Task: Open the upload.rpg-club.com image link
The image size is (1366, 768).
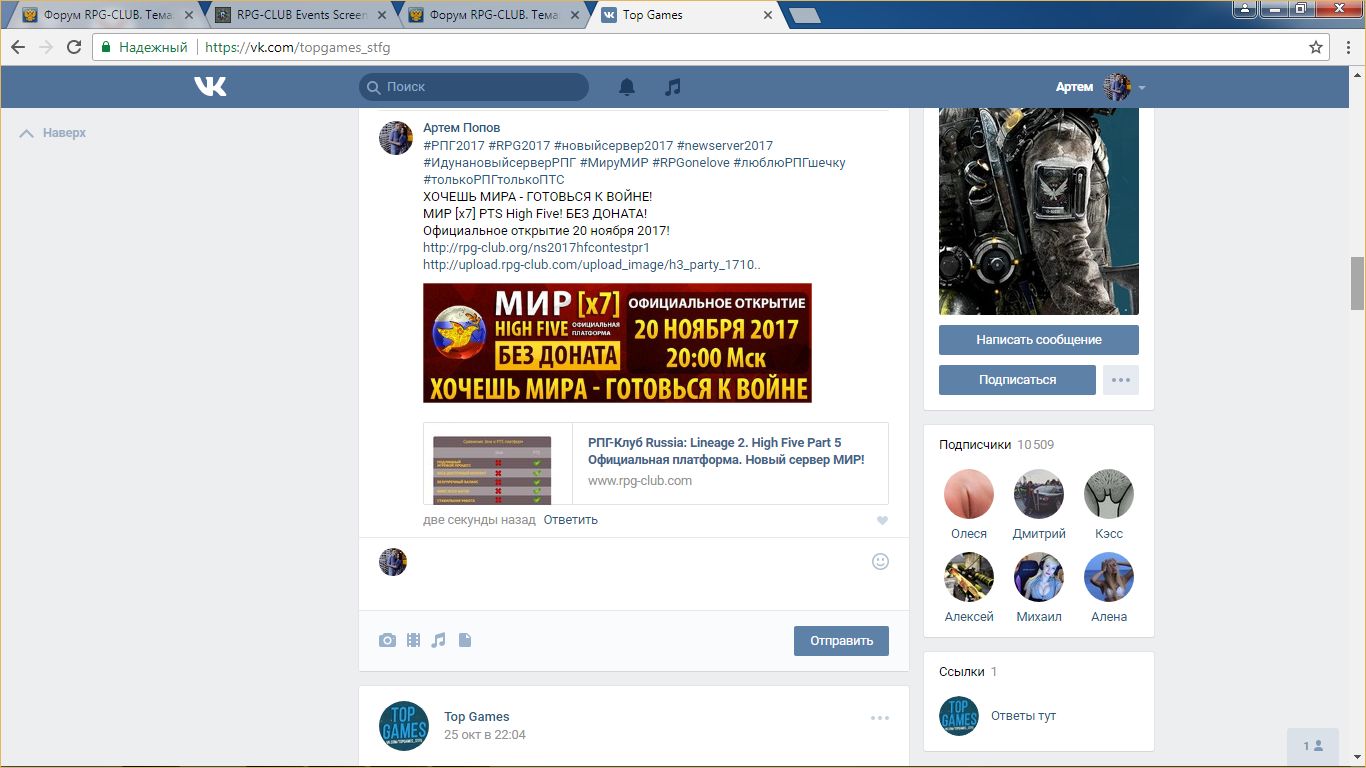Action: pyautogui.click(x=592, y=265)
